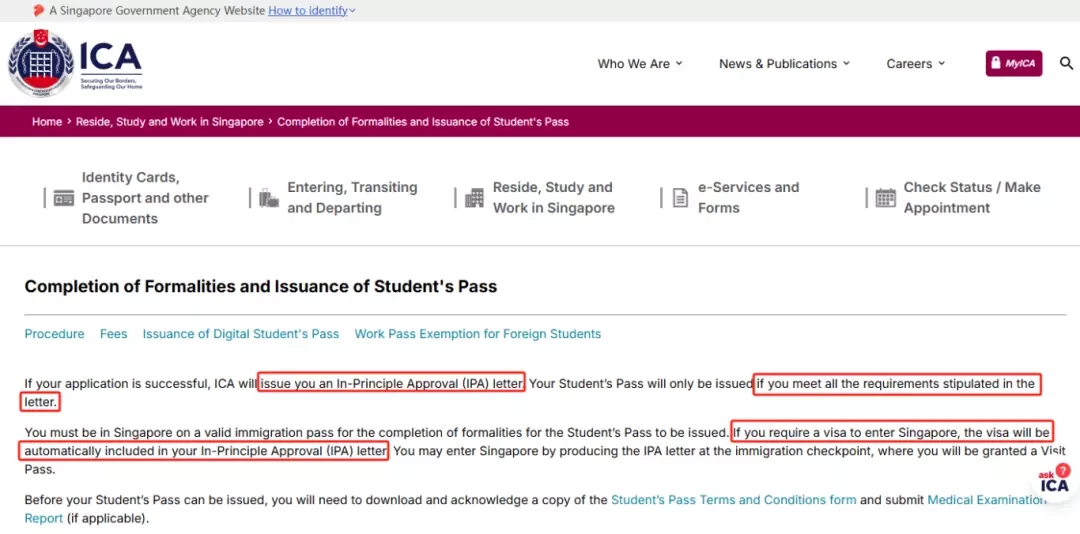Viewport: 1080px width, 534px height.
Task: Click the MyICA login button
Action: tap(1014, 63)
